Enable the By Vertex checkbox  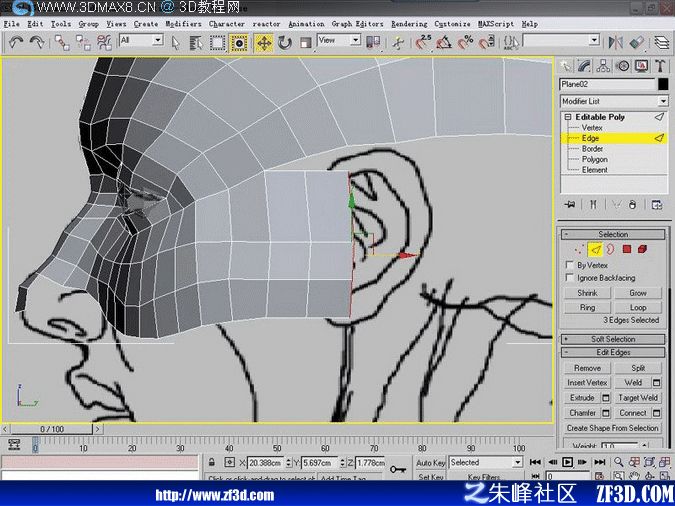coord(570,265)
